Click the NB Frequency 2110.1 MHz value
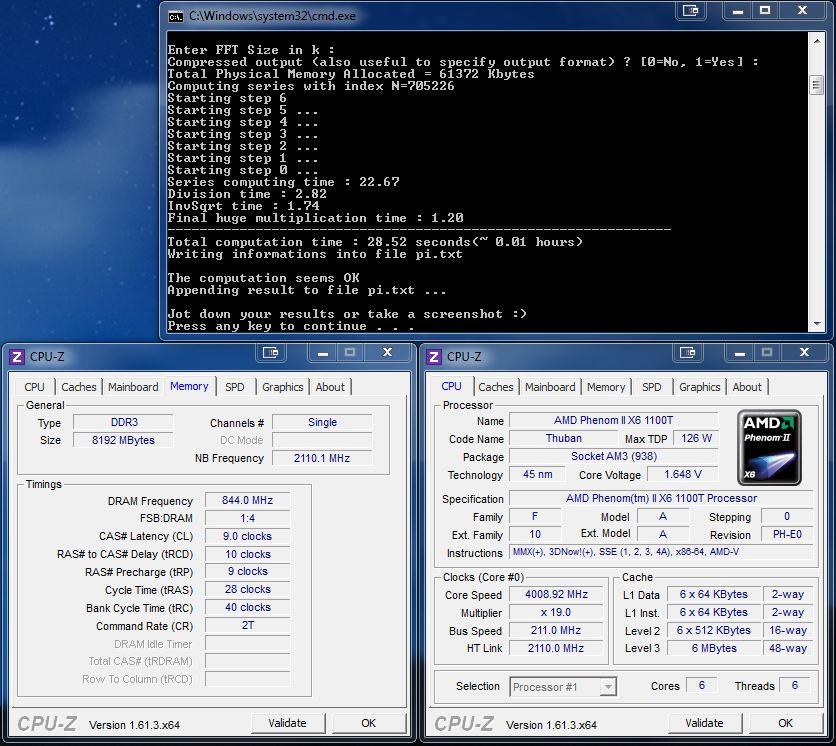This screenshot has height=746, width=836. tap(322, 458)
